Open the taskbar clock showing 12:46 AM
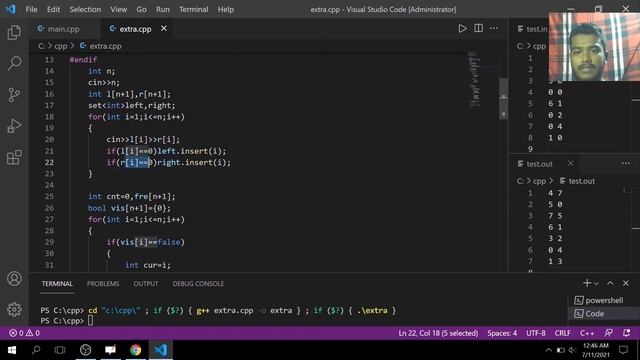640x360 pixels. tap(596, 350)
